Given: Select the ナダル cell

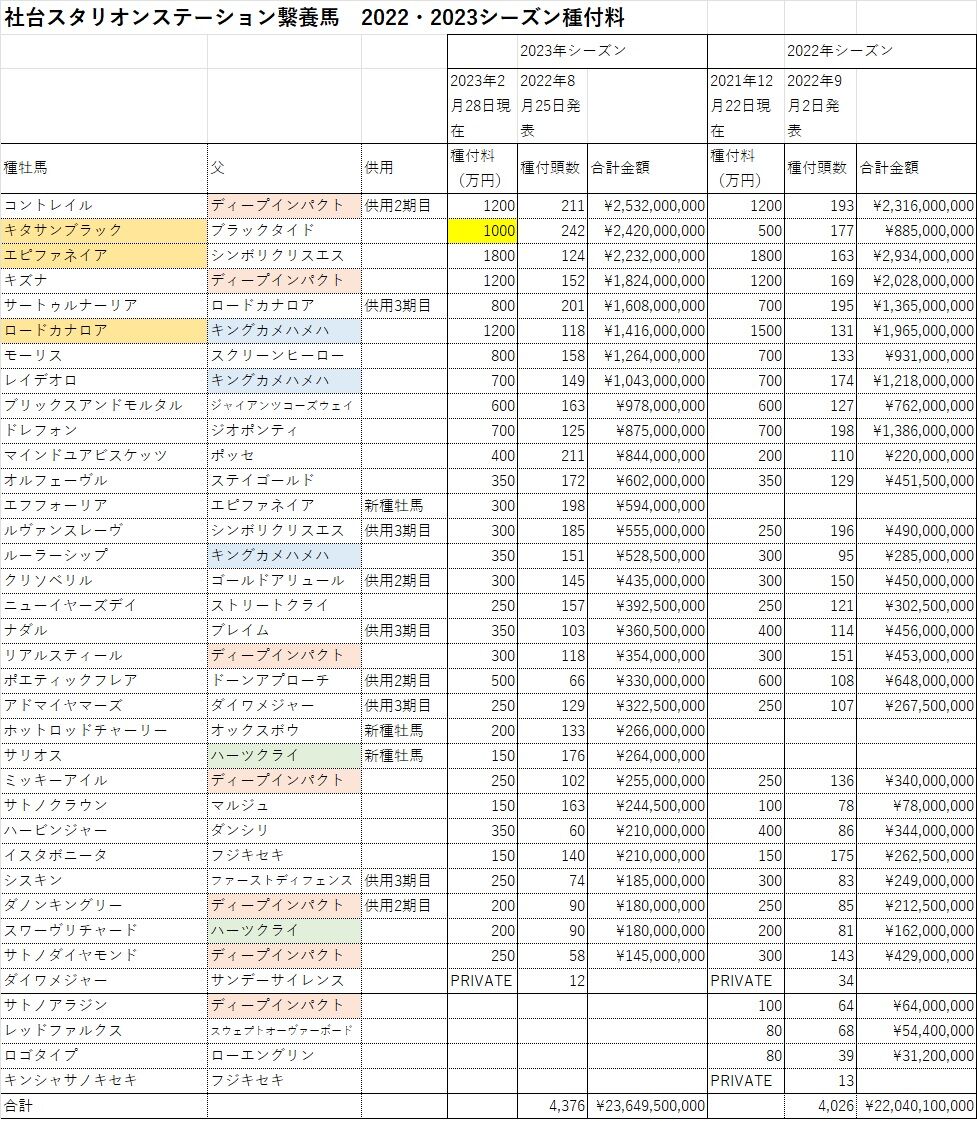Looking at the screenshot, I should tap(104, 631).
